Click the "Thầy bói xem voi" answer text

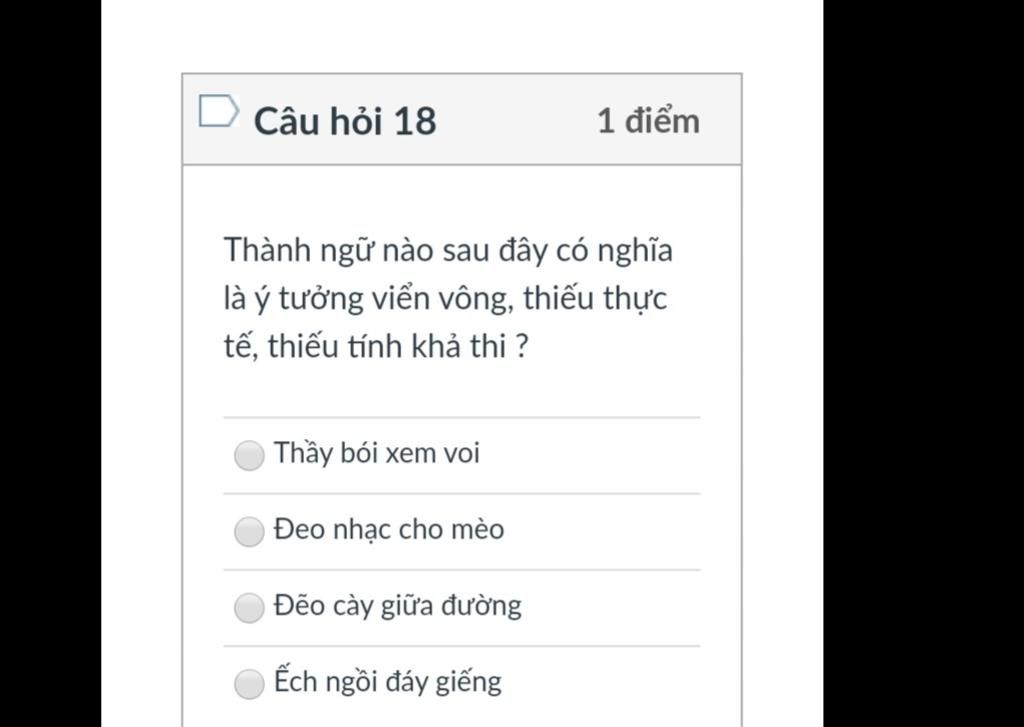click(x=377, y=453)
